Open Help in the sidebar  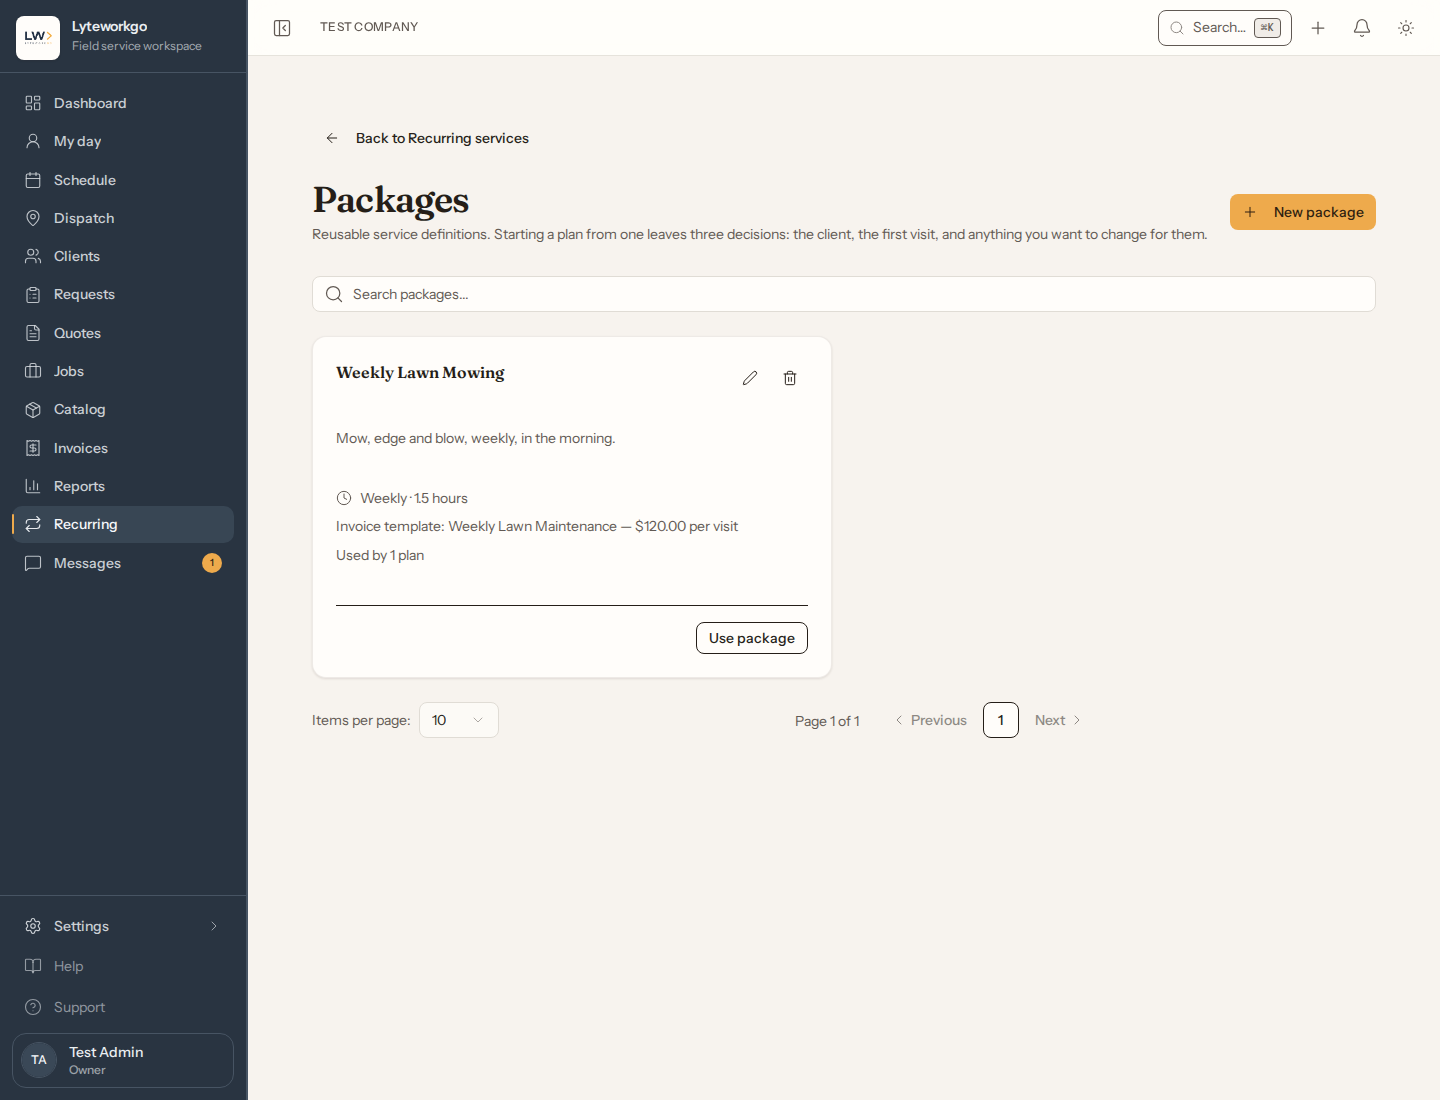[123, 966]
